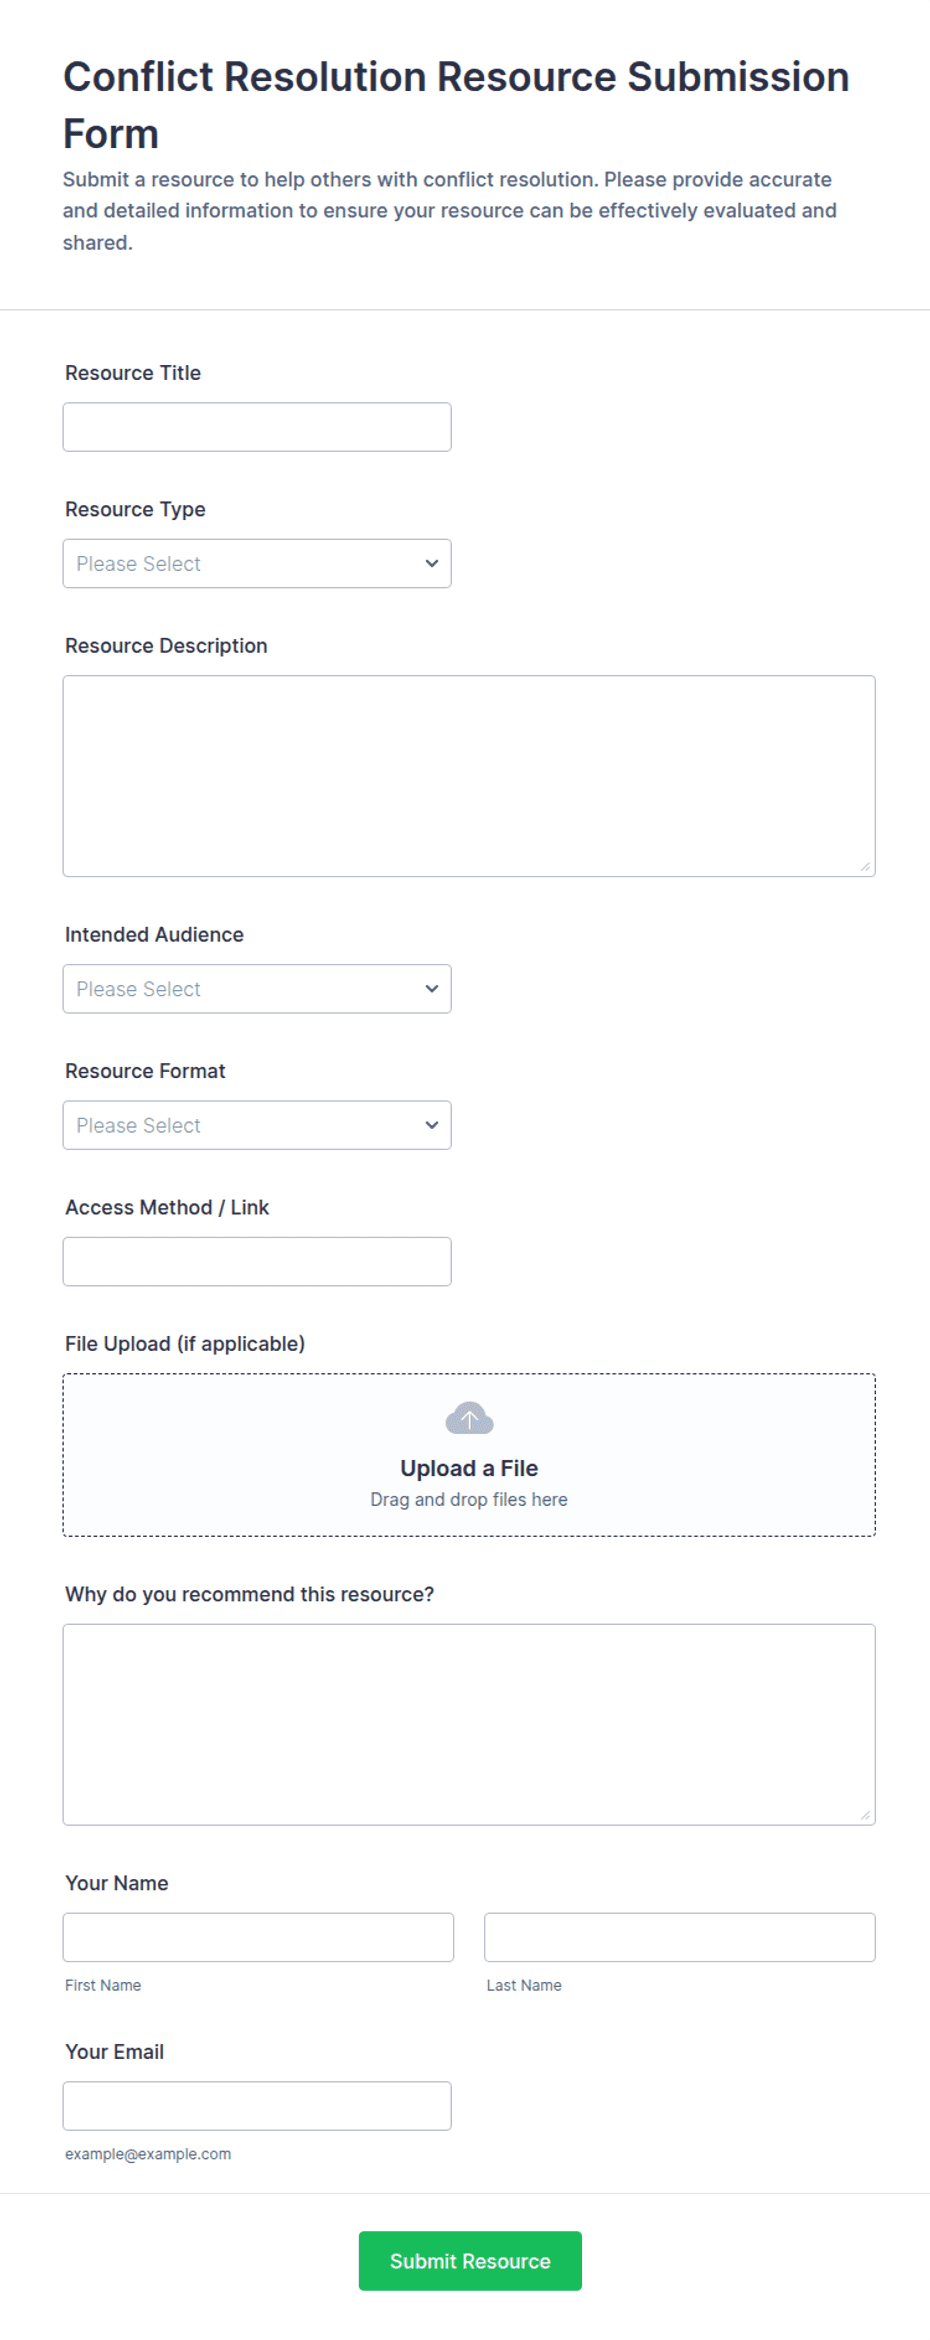This screenshot has width=930, height=2340.
Task: Expand the Resource Format select box
Action: click(x=257, y=1125)
